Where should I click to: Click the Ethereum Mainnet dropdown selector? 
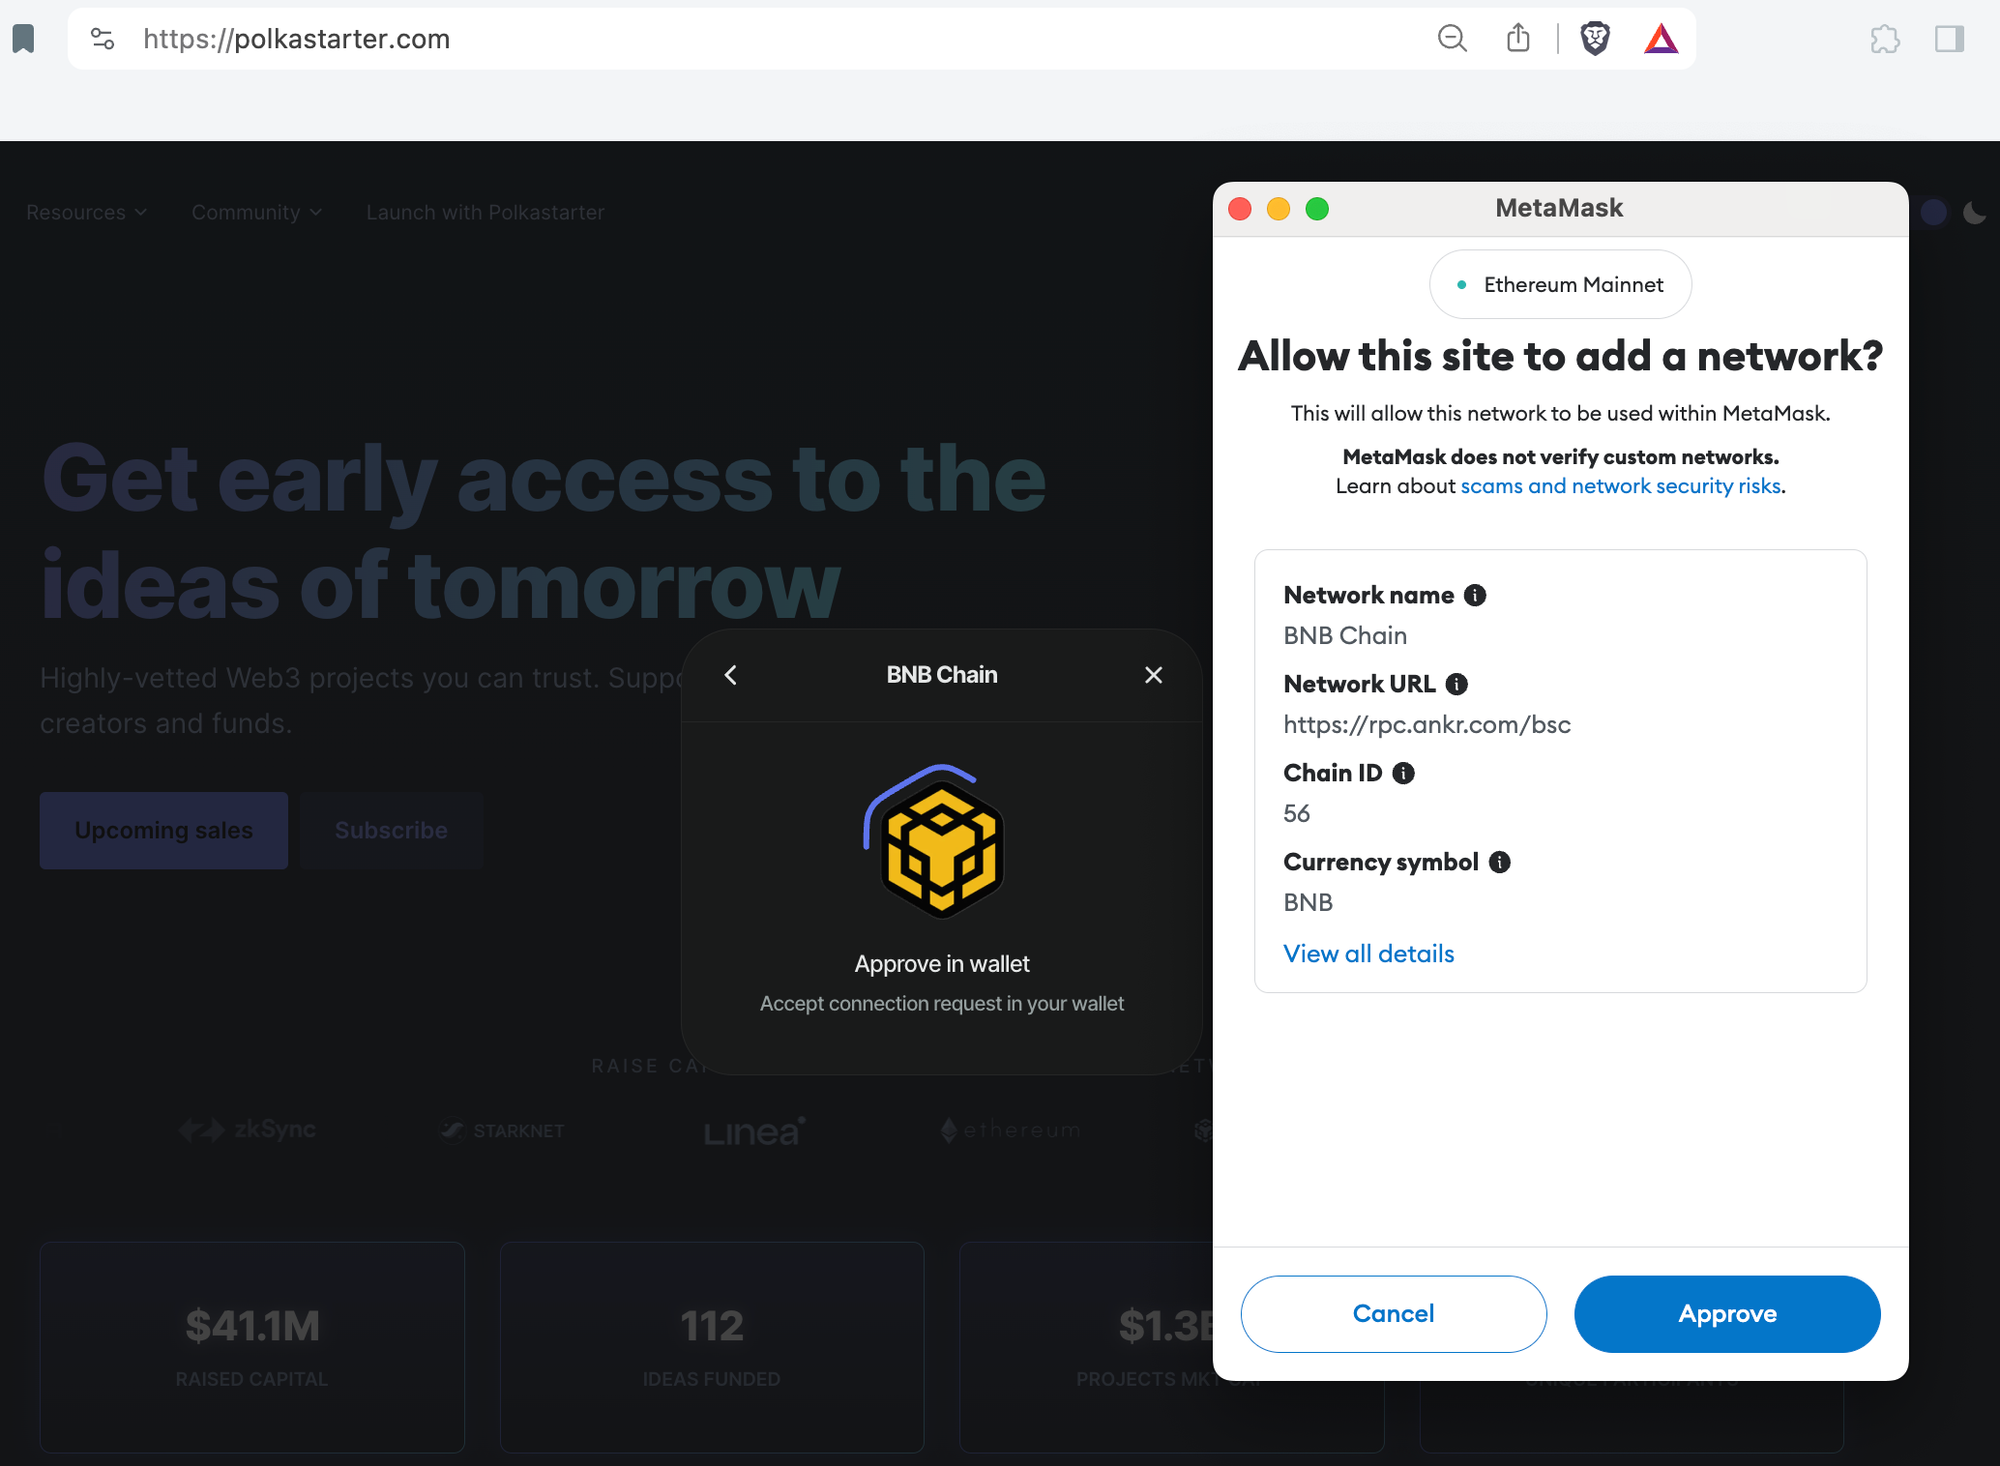pyautogui.click(x=1559, y=284)
